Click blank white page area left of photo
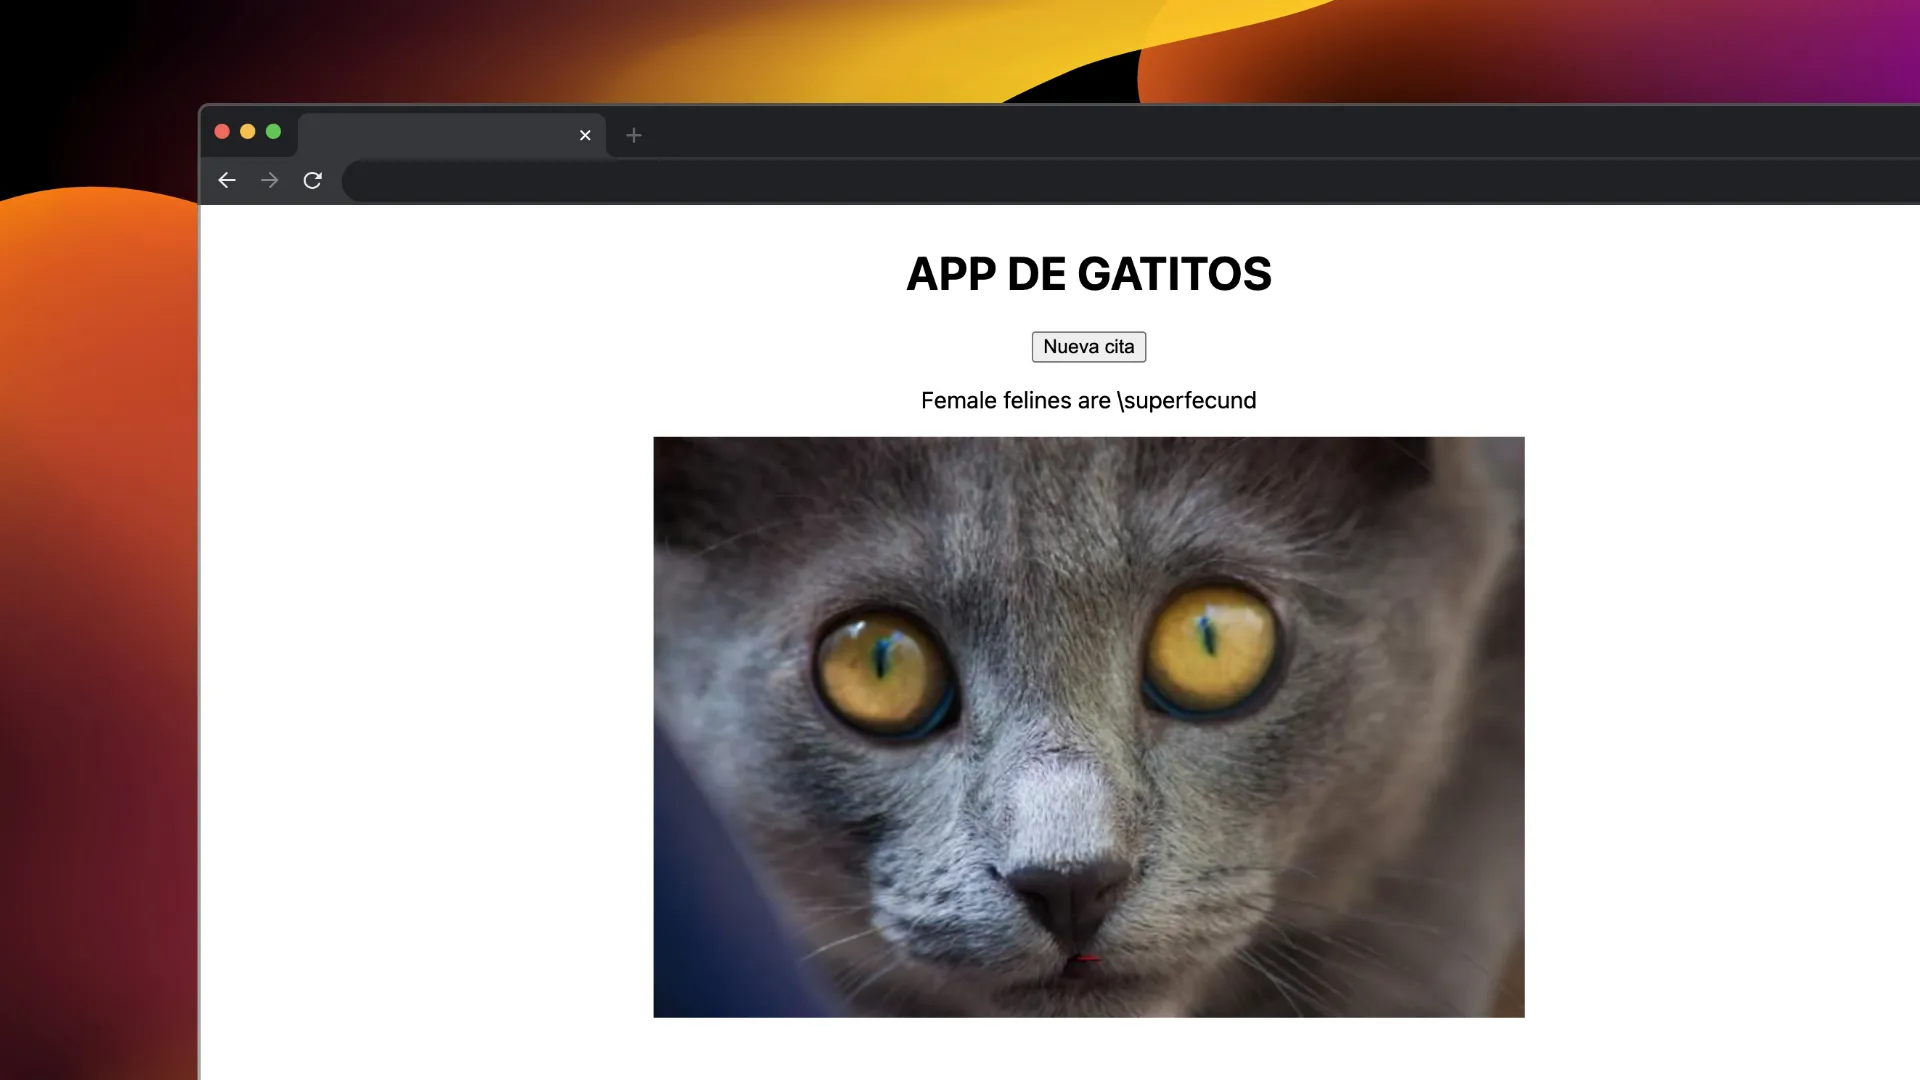The width and height of the screenshot is (1920, 1080). (420, 700)
